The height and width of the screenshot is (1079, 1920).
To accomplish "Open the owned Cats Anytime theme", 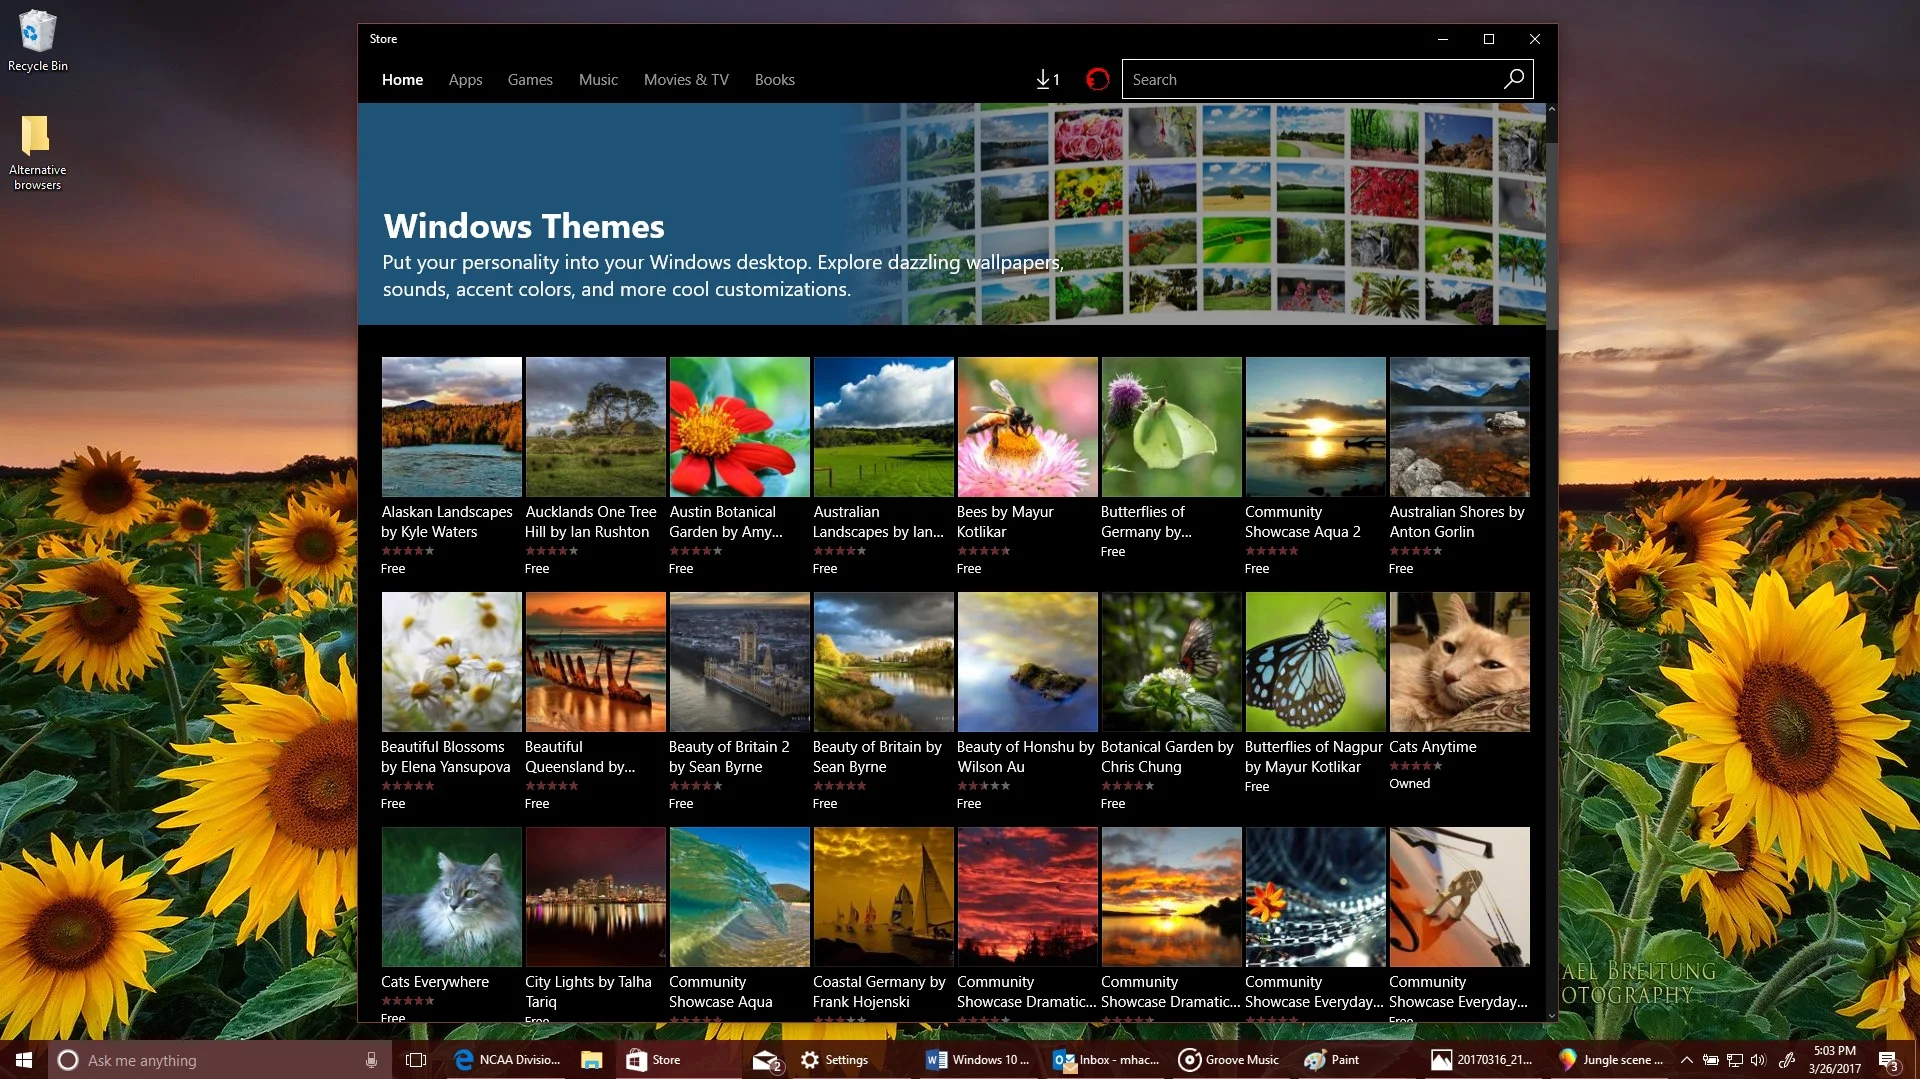I will point(1459,691).
